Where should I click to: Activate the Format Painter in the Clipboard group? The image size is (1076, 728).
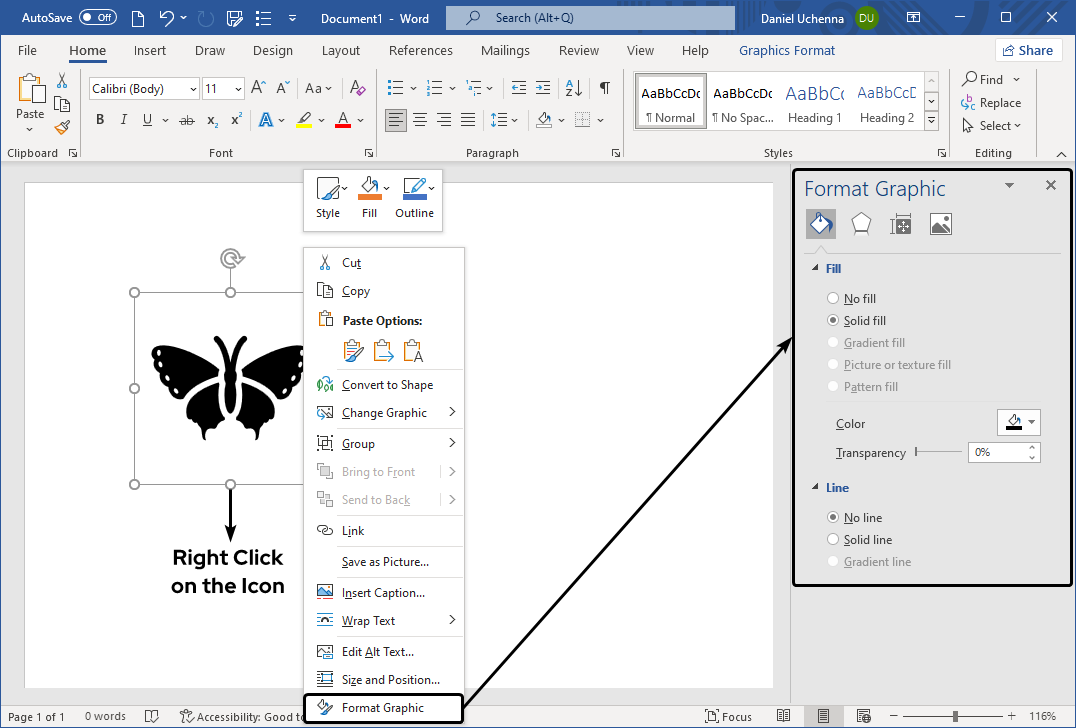[61, 125]
